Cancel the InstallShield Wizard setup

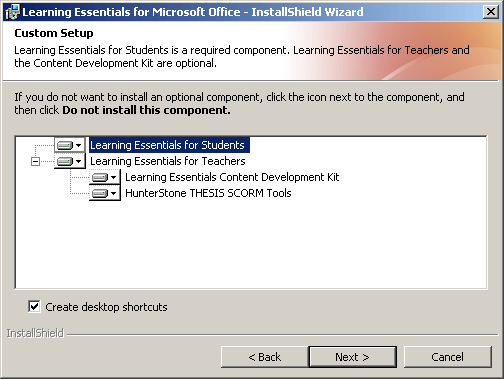pyautogui.click(x=448, y=357)
